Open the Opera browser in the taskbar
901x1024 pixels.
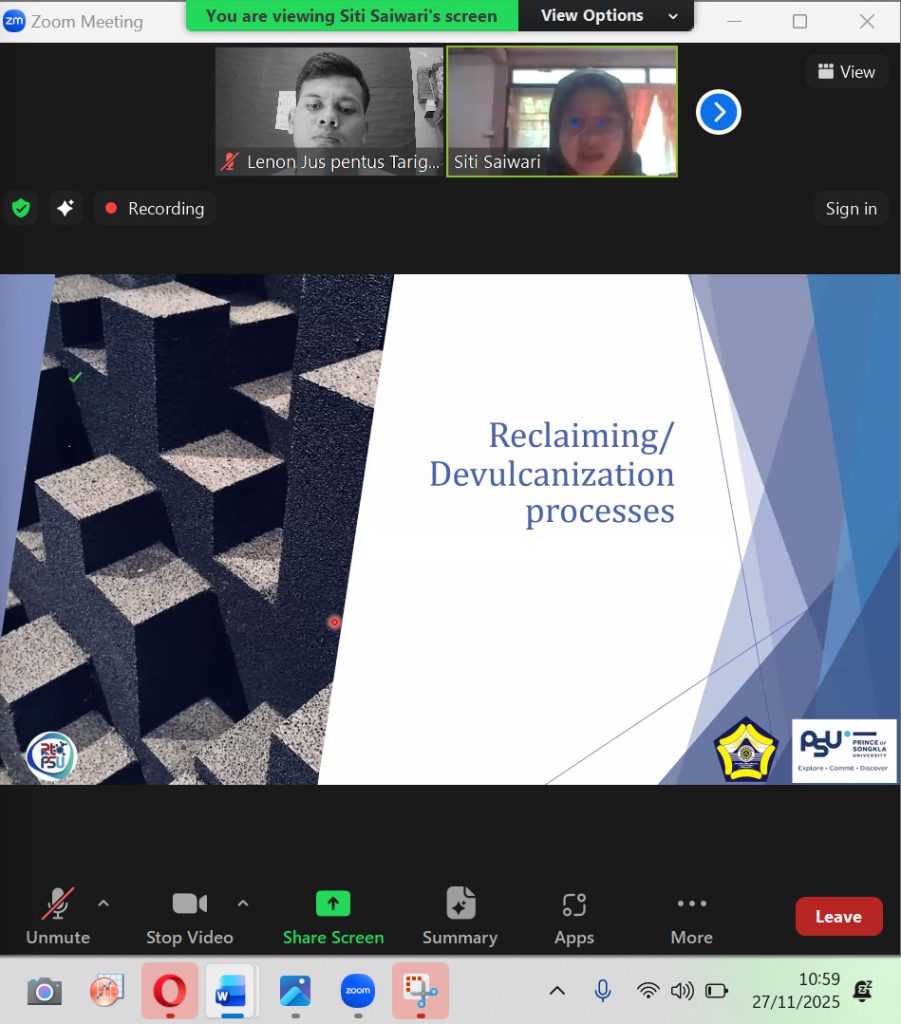169,991
